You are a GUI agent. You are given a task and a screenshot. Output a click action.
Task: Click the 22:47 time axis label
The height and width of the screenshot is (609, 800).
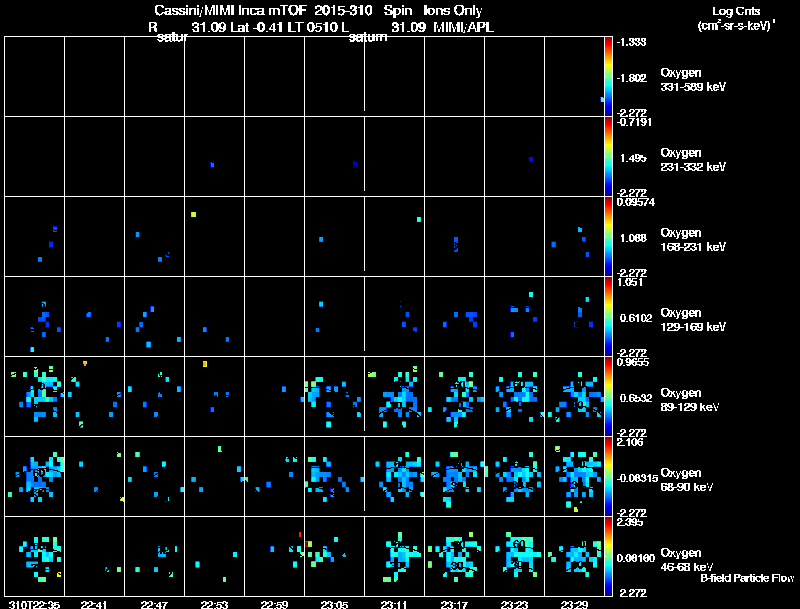pos(154,604)
